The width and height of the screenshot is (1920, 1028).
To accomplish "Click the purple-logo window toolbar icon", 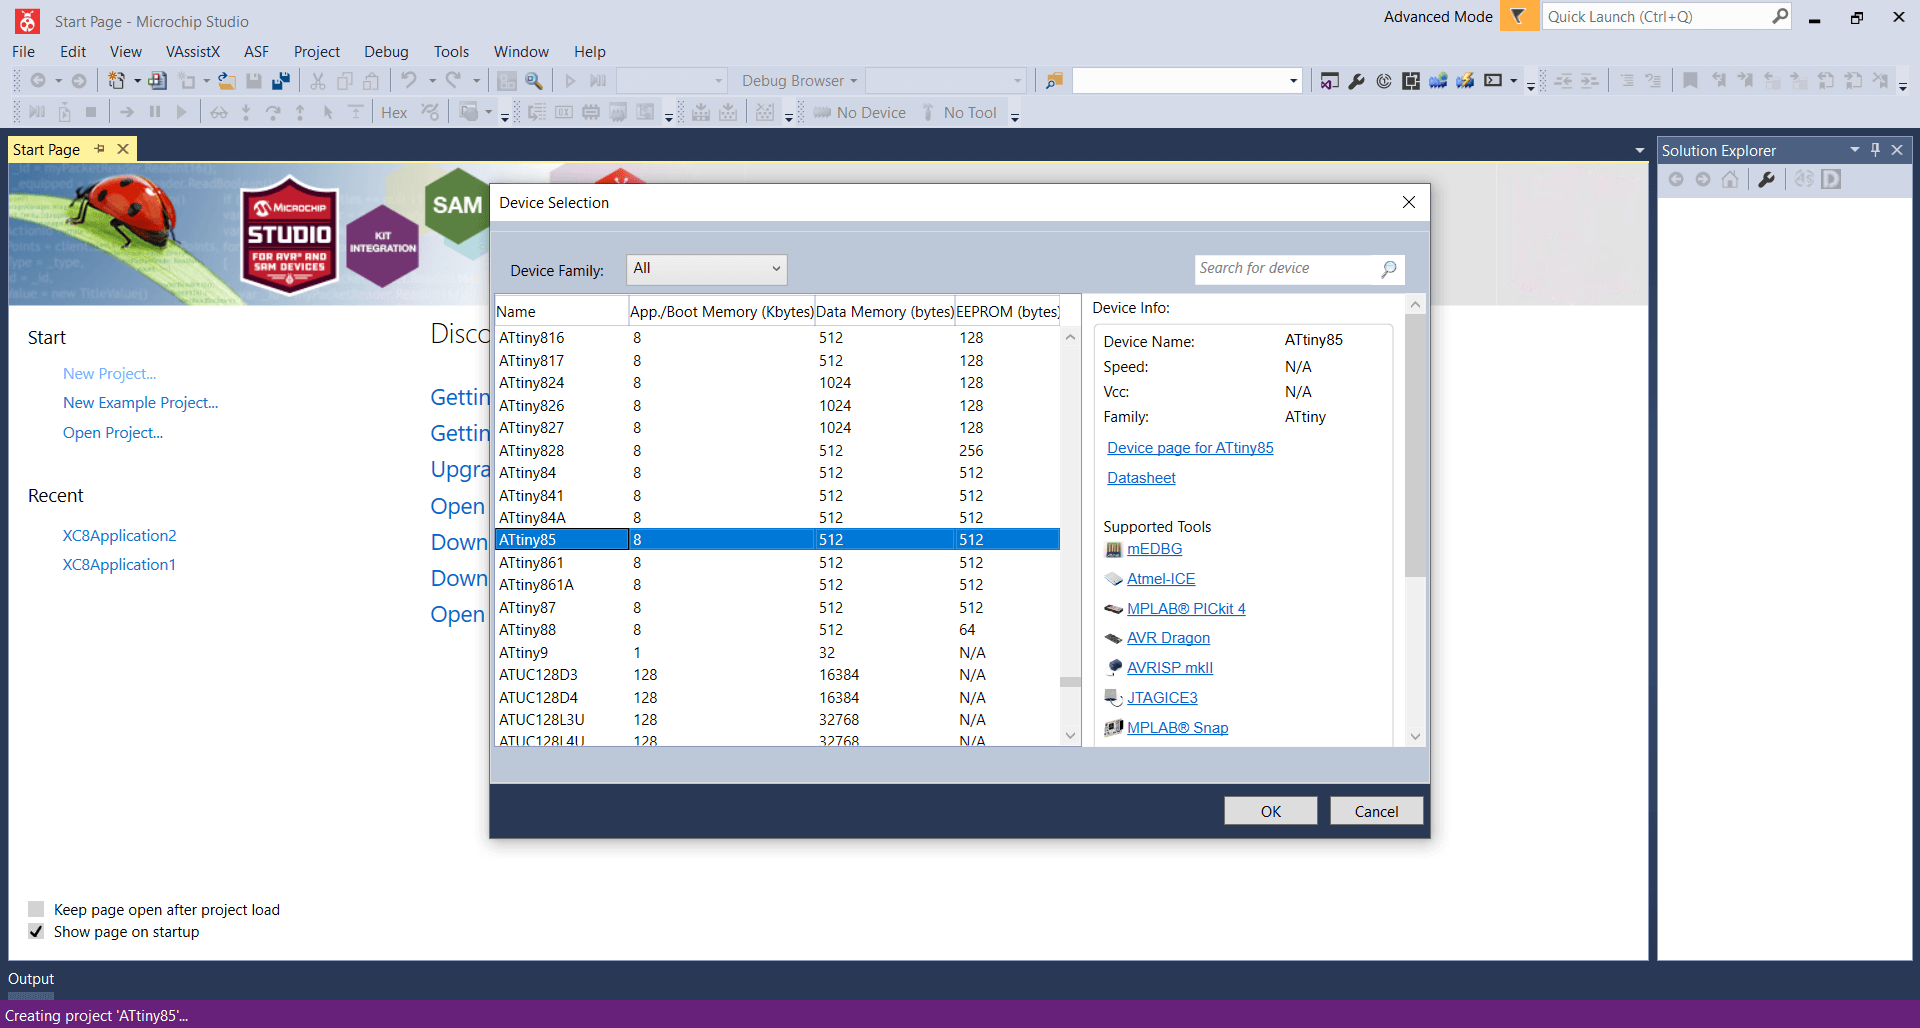I will [1330, 81].
